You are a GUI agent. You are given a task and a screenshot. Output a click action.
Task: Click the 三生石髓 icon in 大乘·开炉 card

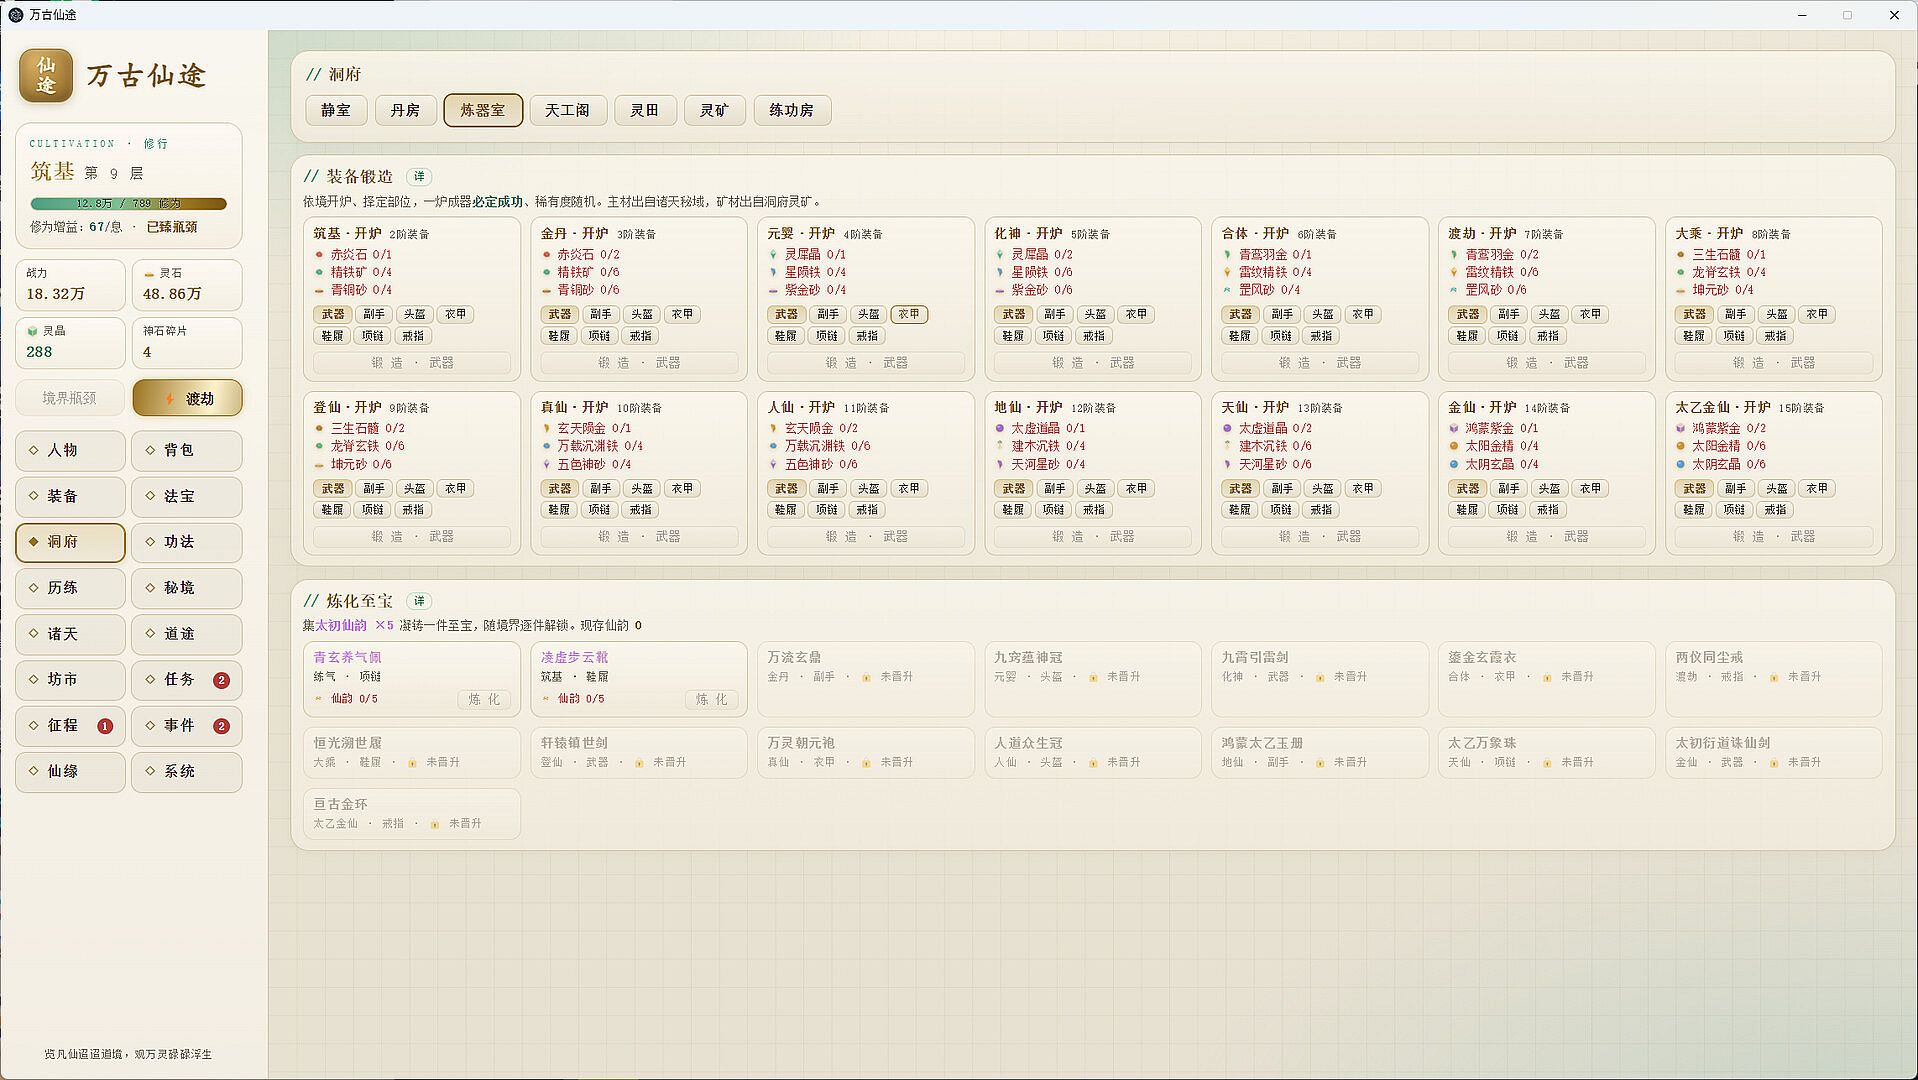pyautogui.click(x=1681, y=255)
